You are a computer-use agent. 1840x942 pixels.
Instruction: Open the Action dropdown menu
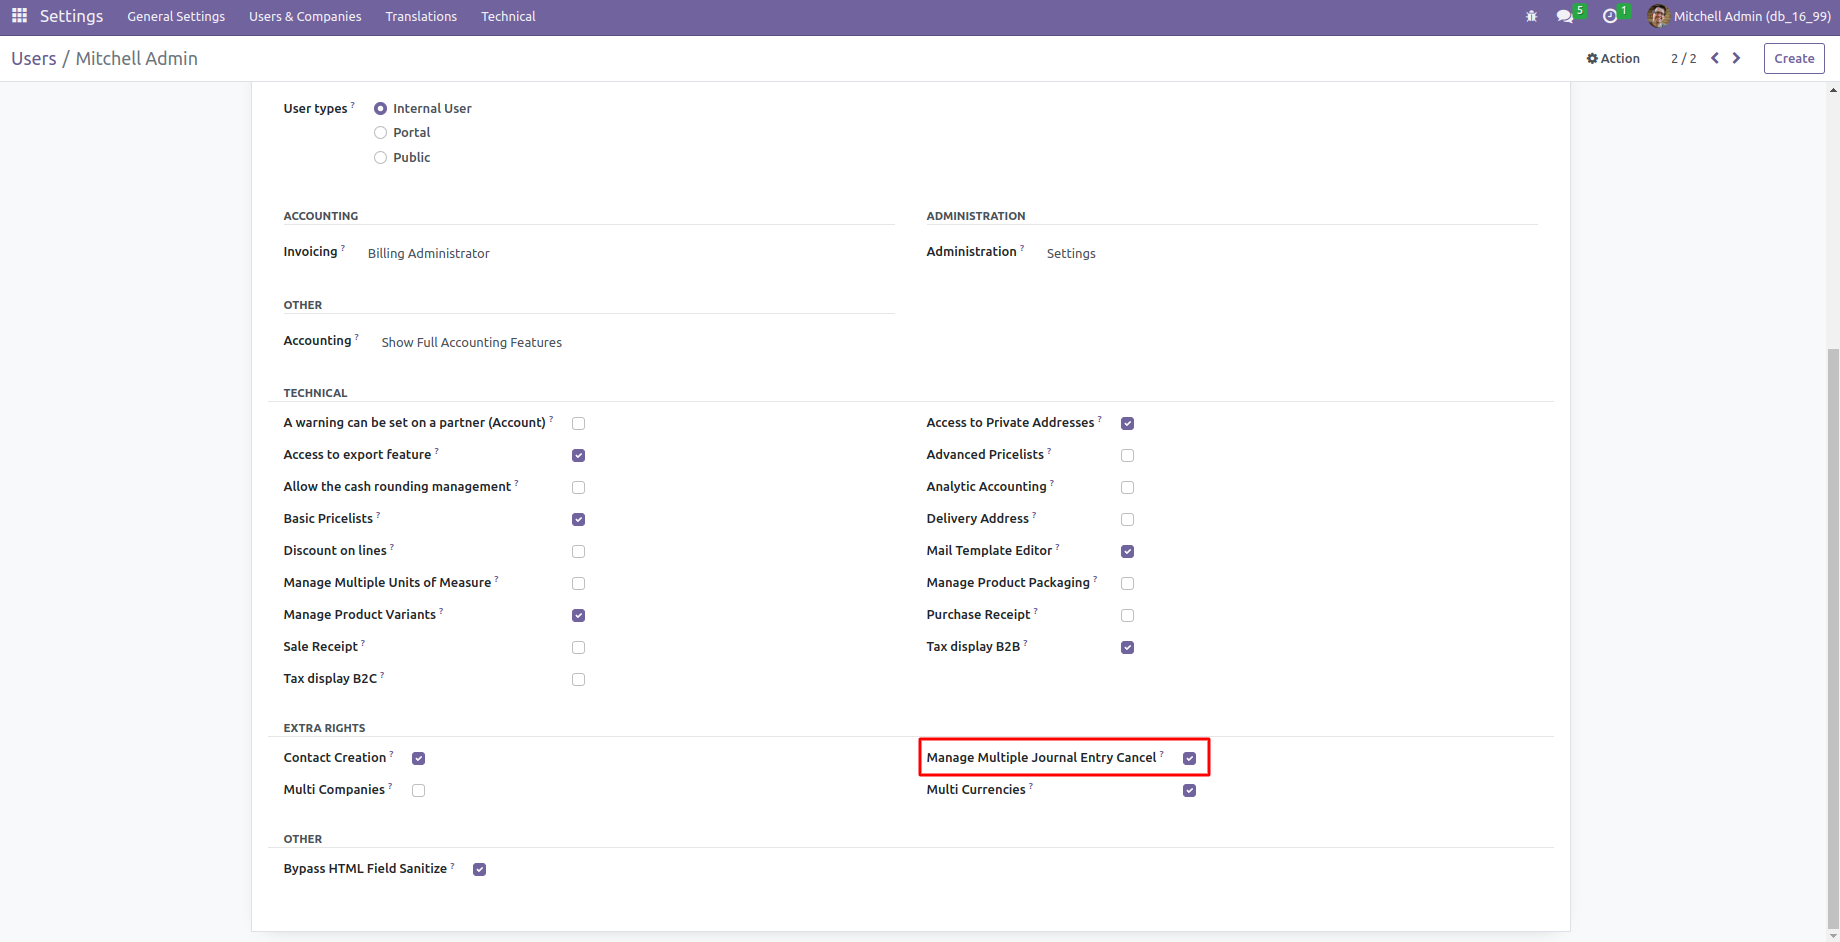pos(1613,58)
